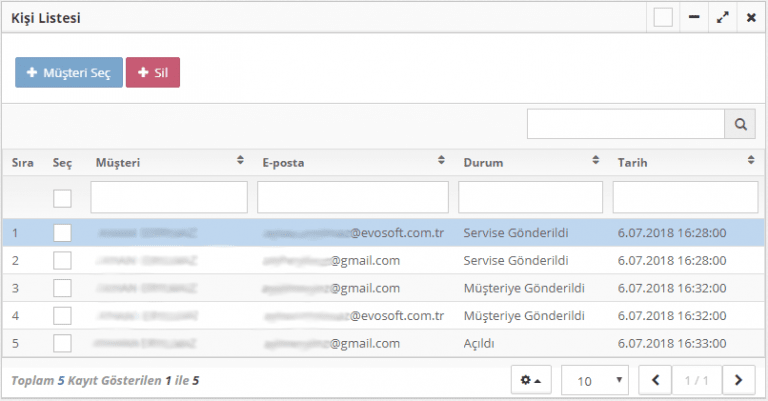Click the search magnifier icon
The width and height of the screenshot is (768, 401).
click(741, 124)
